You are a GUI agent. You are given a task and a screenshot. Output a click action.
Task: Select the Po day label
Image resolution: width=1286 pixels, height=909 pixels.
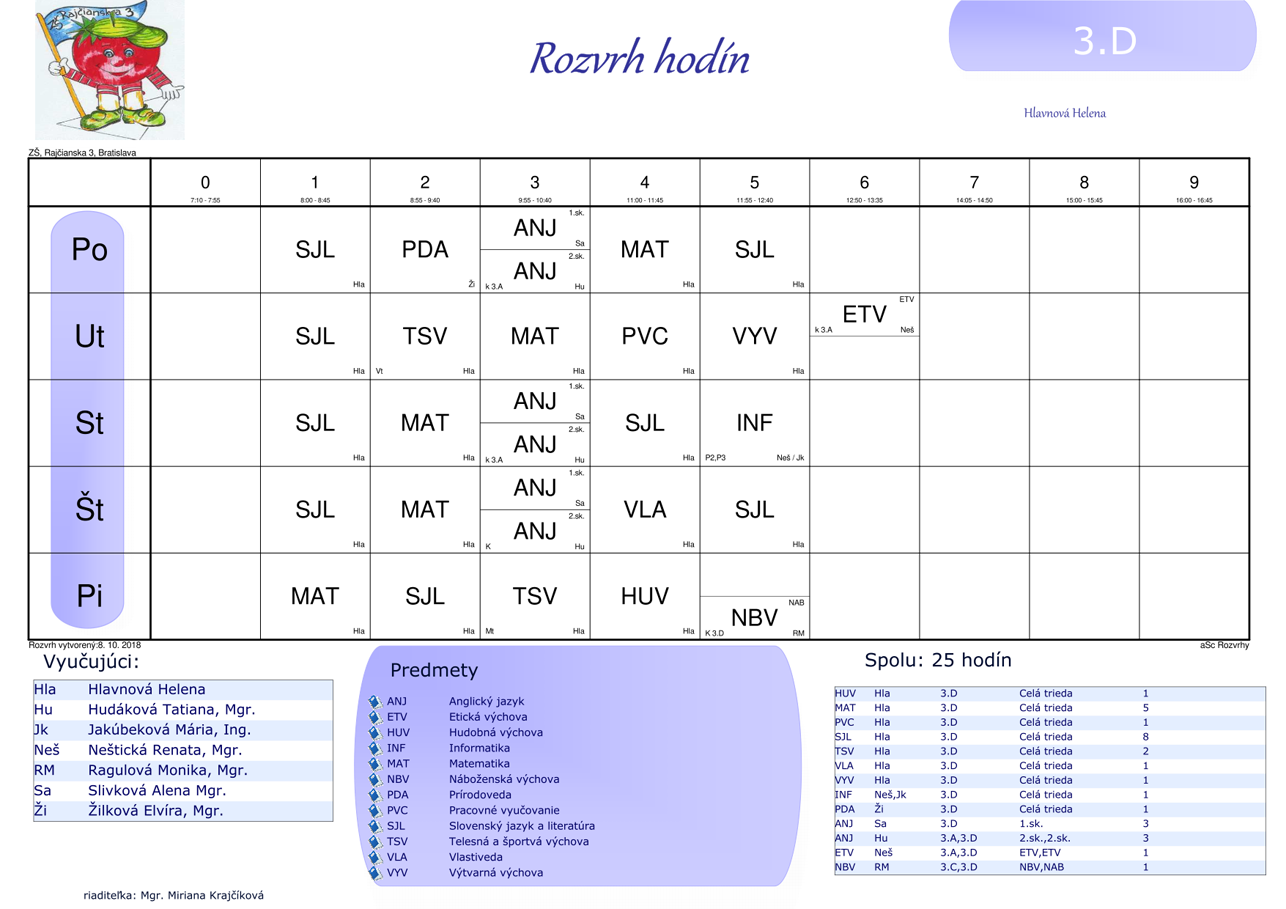click(x=89, y=250)
